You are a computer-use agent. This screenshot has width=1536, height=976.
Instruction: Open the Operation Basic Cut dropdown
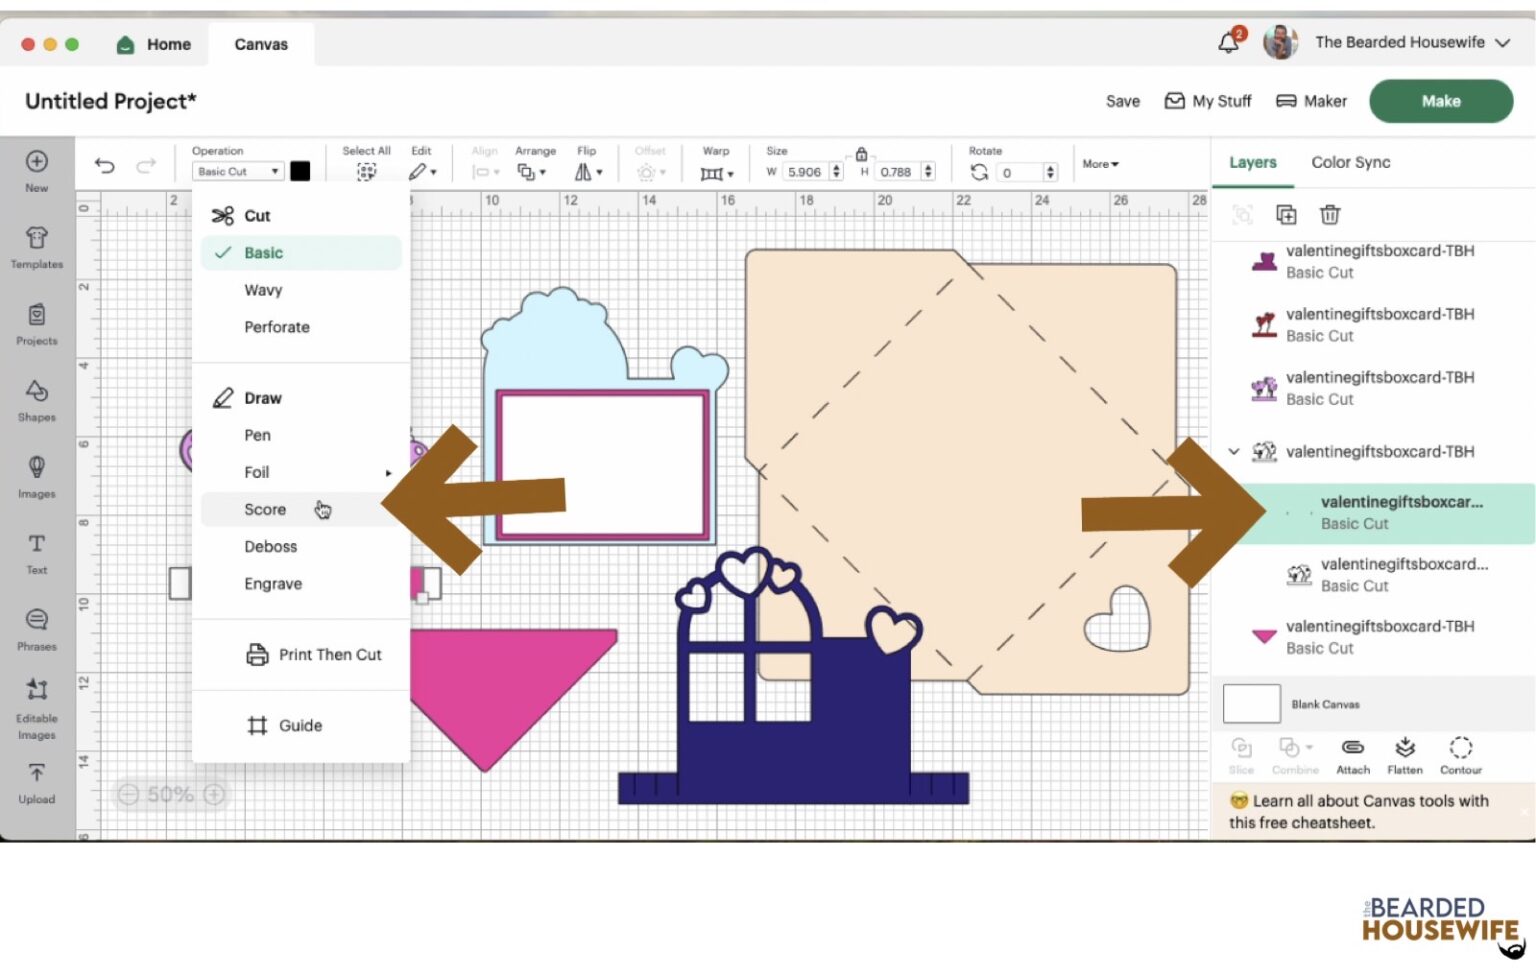click(237, 172)
